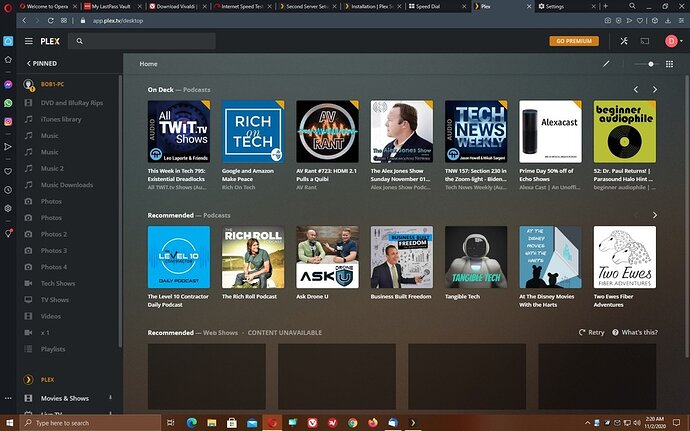The height and width of the screenshot is (431, 690).
Task: Open Instagram in Opera sidebar
Action: click(8, 122)
